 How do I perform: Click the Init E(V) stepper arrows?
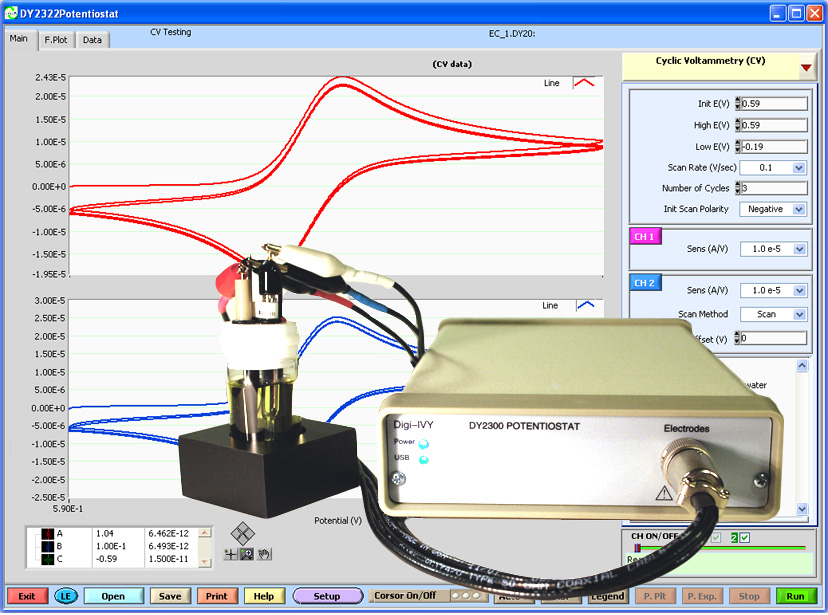tap(738, 104)
